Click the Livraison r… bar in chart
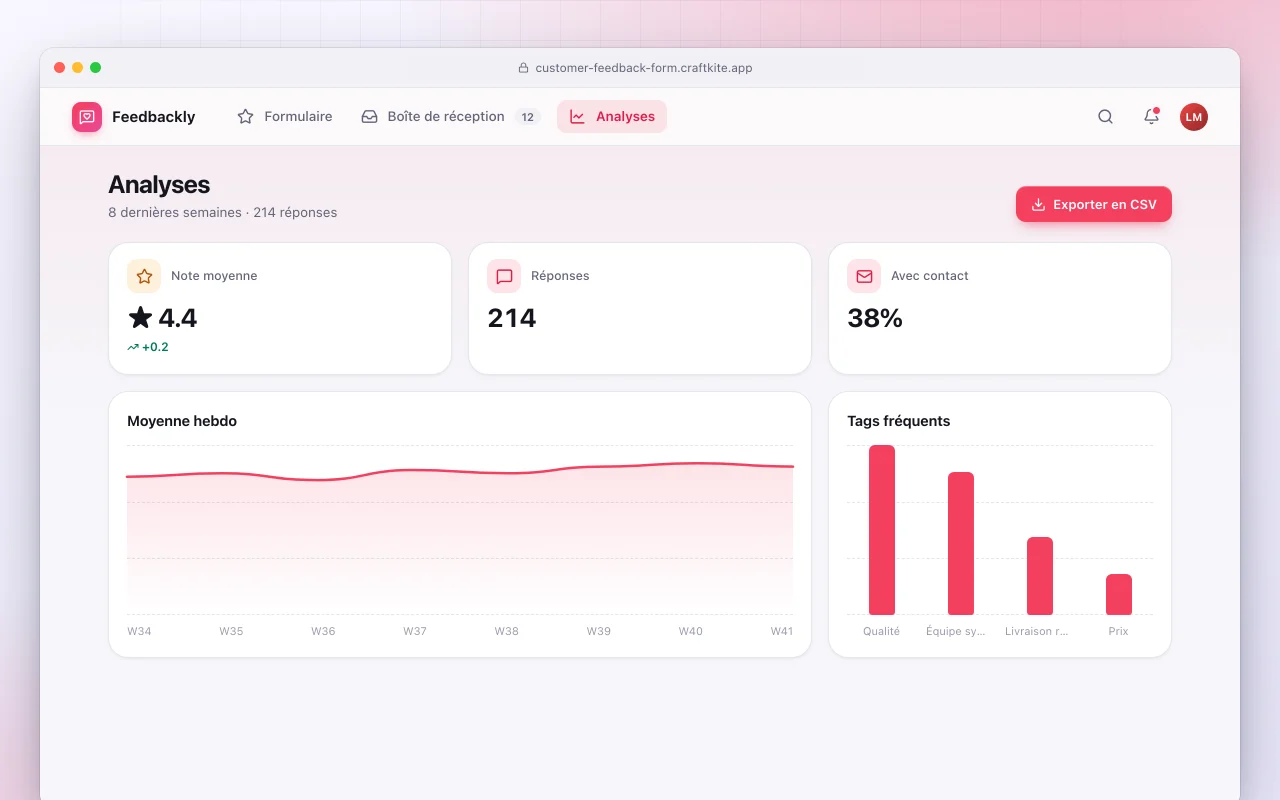This screenshot has width=1280, height=800. click(1040, 576)
